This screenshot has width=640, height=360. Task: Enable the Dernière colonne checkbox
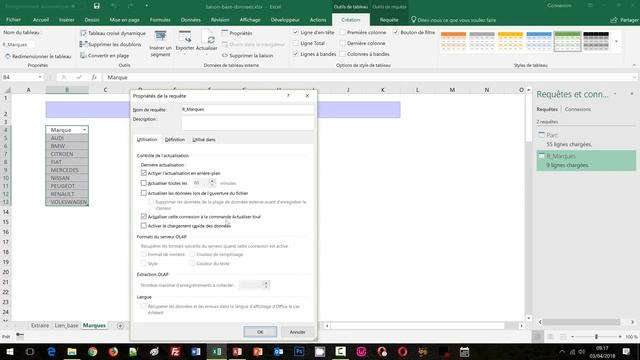(x=342, y=43)
